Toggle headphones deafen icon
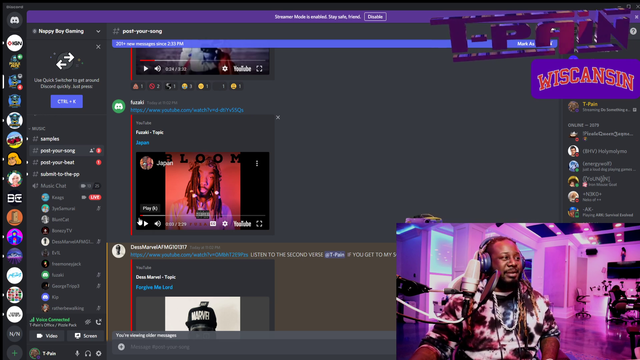The width and height of the screenshot is (640, 360). point(88,353)
